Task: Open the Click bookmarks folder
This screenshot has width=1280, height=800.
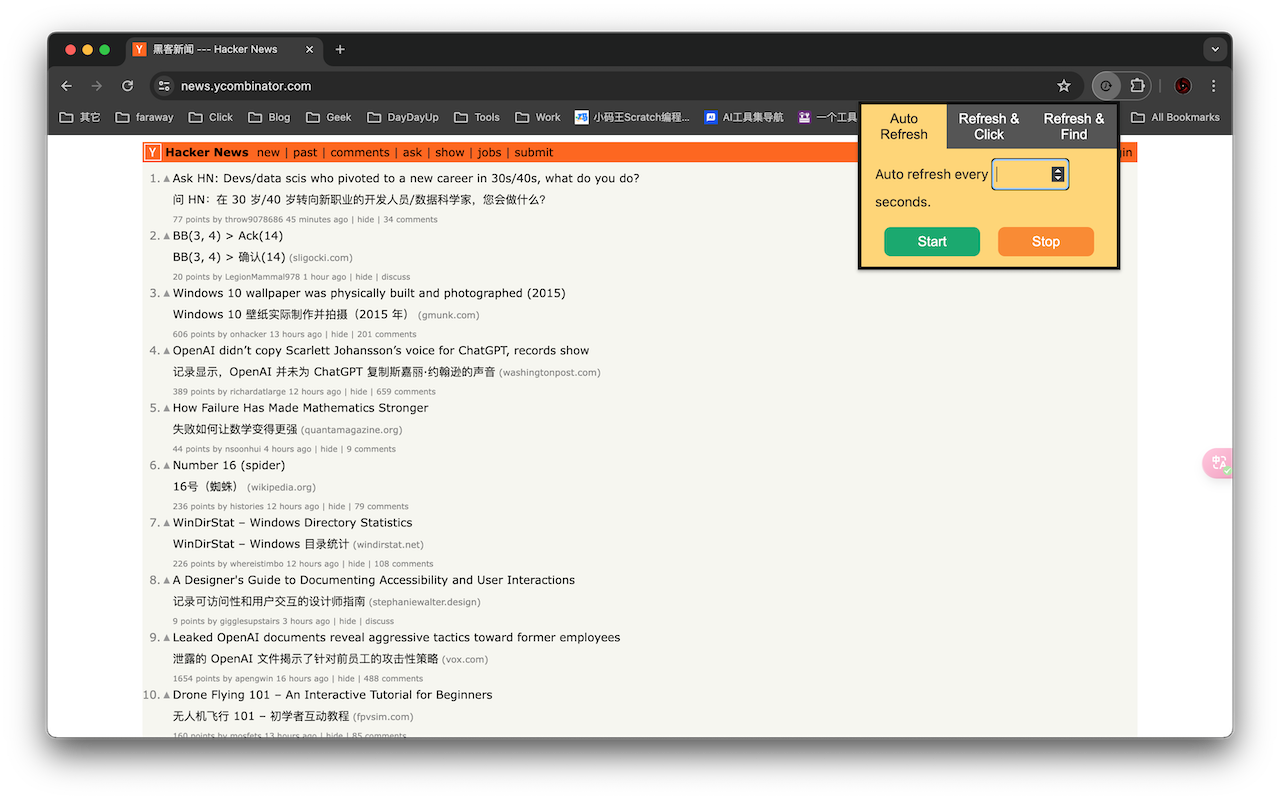Action: tap(211, 117)
